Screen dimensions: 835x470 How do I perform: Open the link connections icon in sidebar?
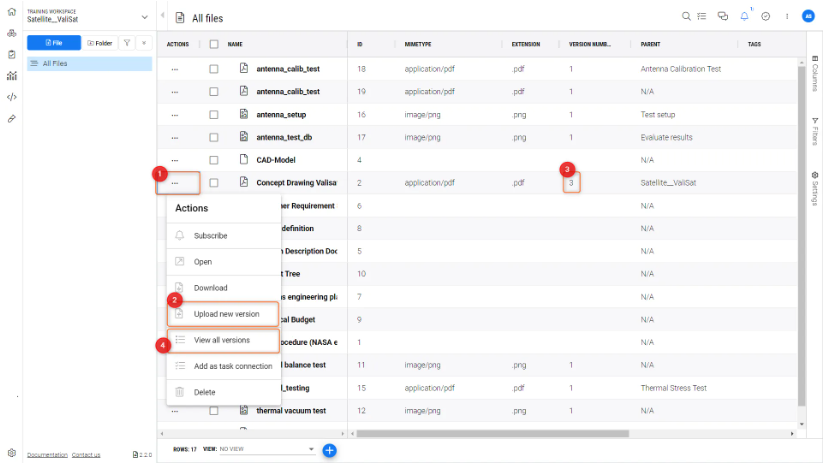11,119
